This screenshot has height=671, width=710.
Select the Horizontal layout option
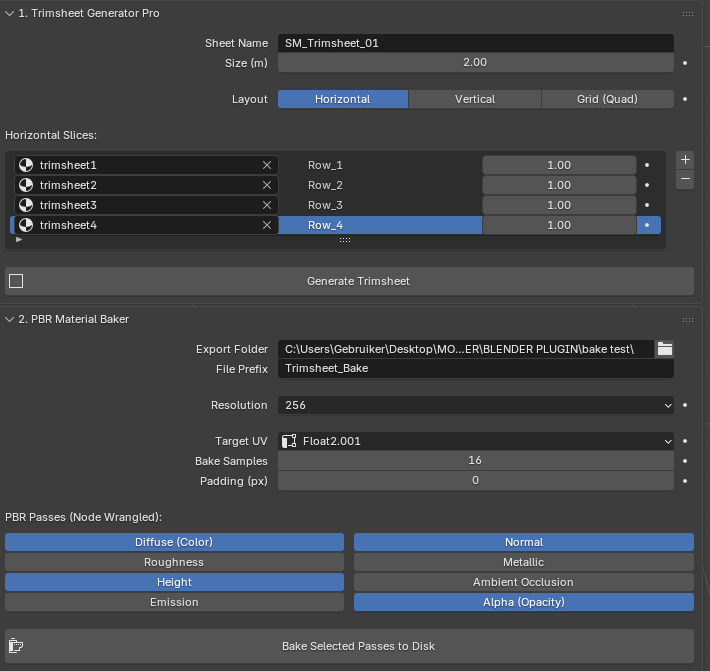343,99
